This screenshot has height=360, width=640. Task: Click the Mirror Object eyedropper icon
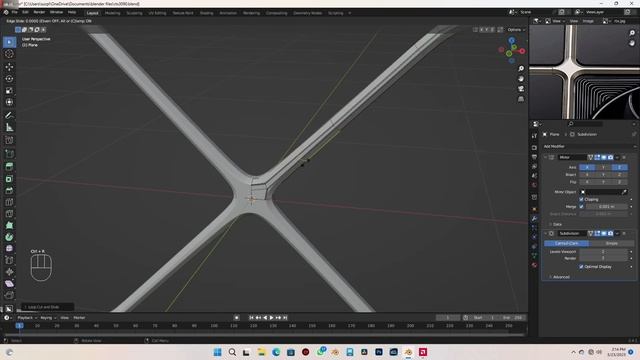[624, 192]
